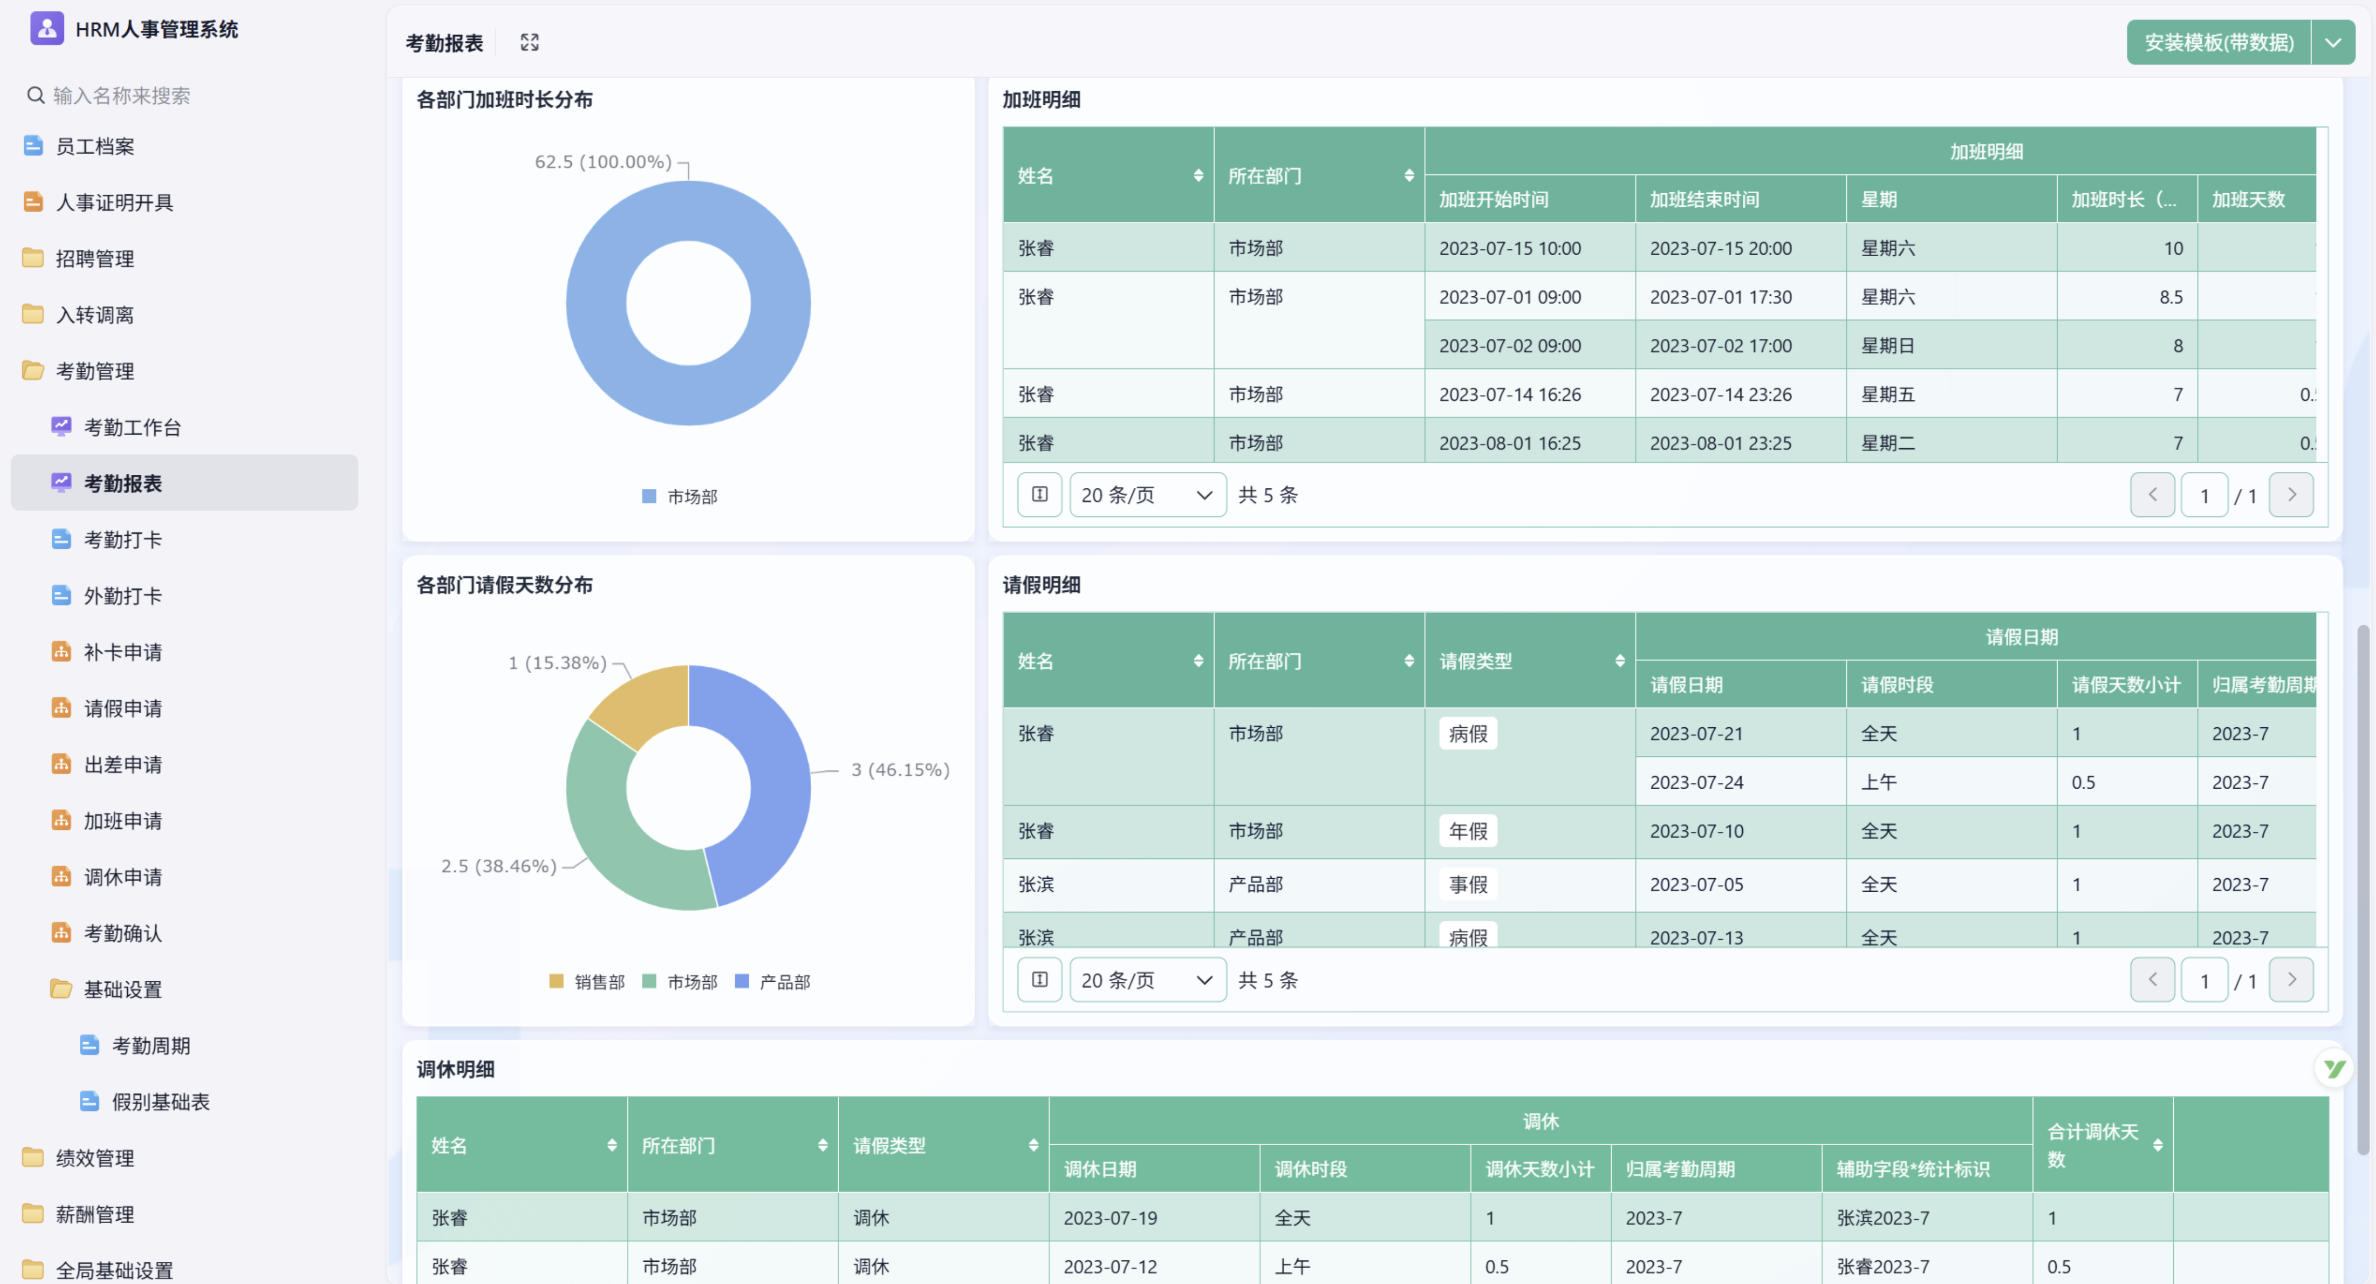Click the search magnifier icon in sidebar

(x=35, y=95)
